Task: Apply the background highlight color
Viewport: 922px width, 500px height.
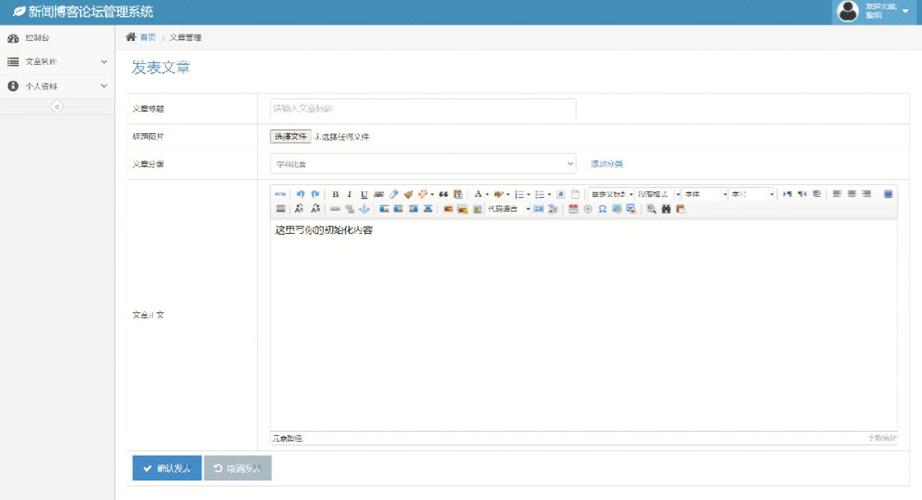Action: pos(499,194)
